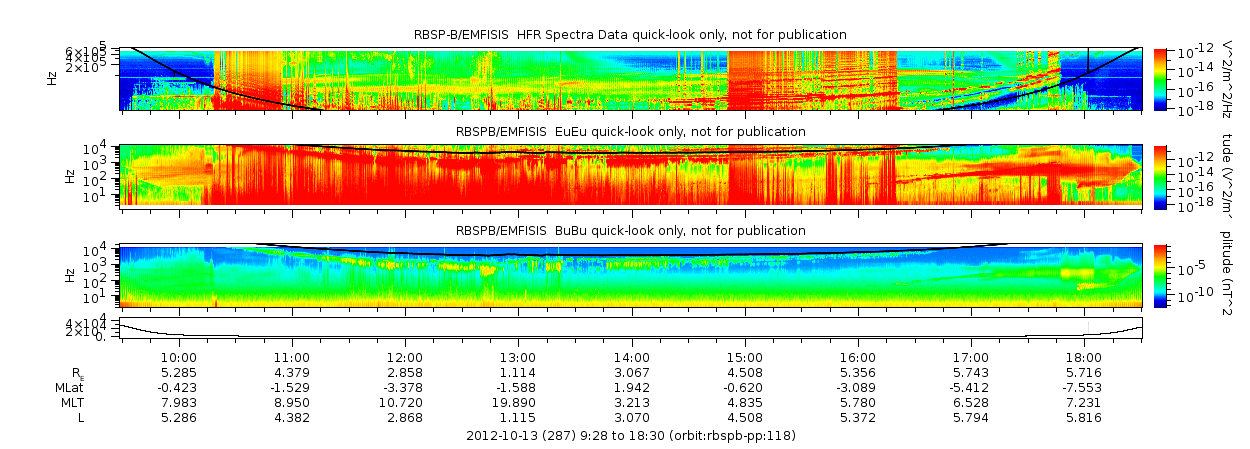Click the EuEu spectrogram plot area
The width and height of the screenshot is (1250, 449).
pos(631,175)
